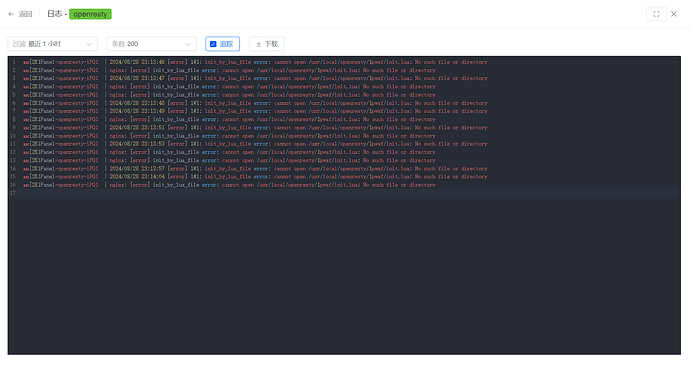Click line number 17 in the gutter
The width and height of the screenshot is (690, 388).
point(13,193)
